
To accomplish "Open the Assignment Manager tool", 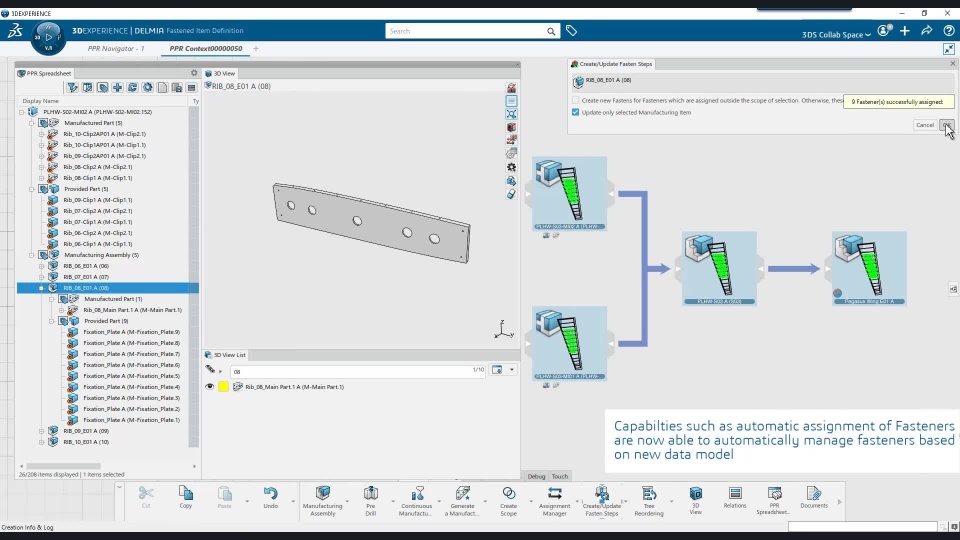I will coord(555,501).
